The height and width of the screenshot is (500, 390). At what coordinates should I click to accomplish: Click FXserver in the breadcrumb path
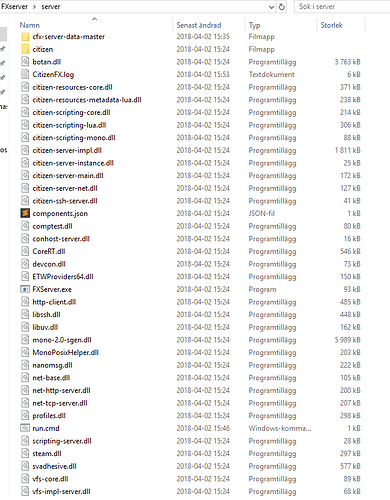(x=14, y=7)
